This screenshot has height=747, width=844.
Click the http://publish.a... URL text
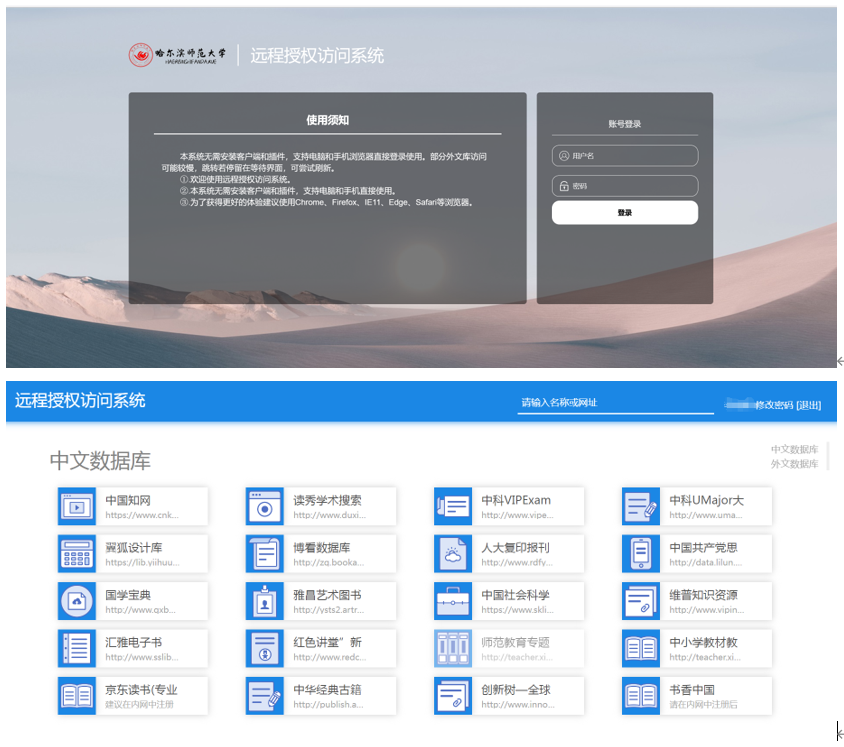[x=328, y=704]
